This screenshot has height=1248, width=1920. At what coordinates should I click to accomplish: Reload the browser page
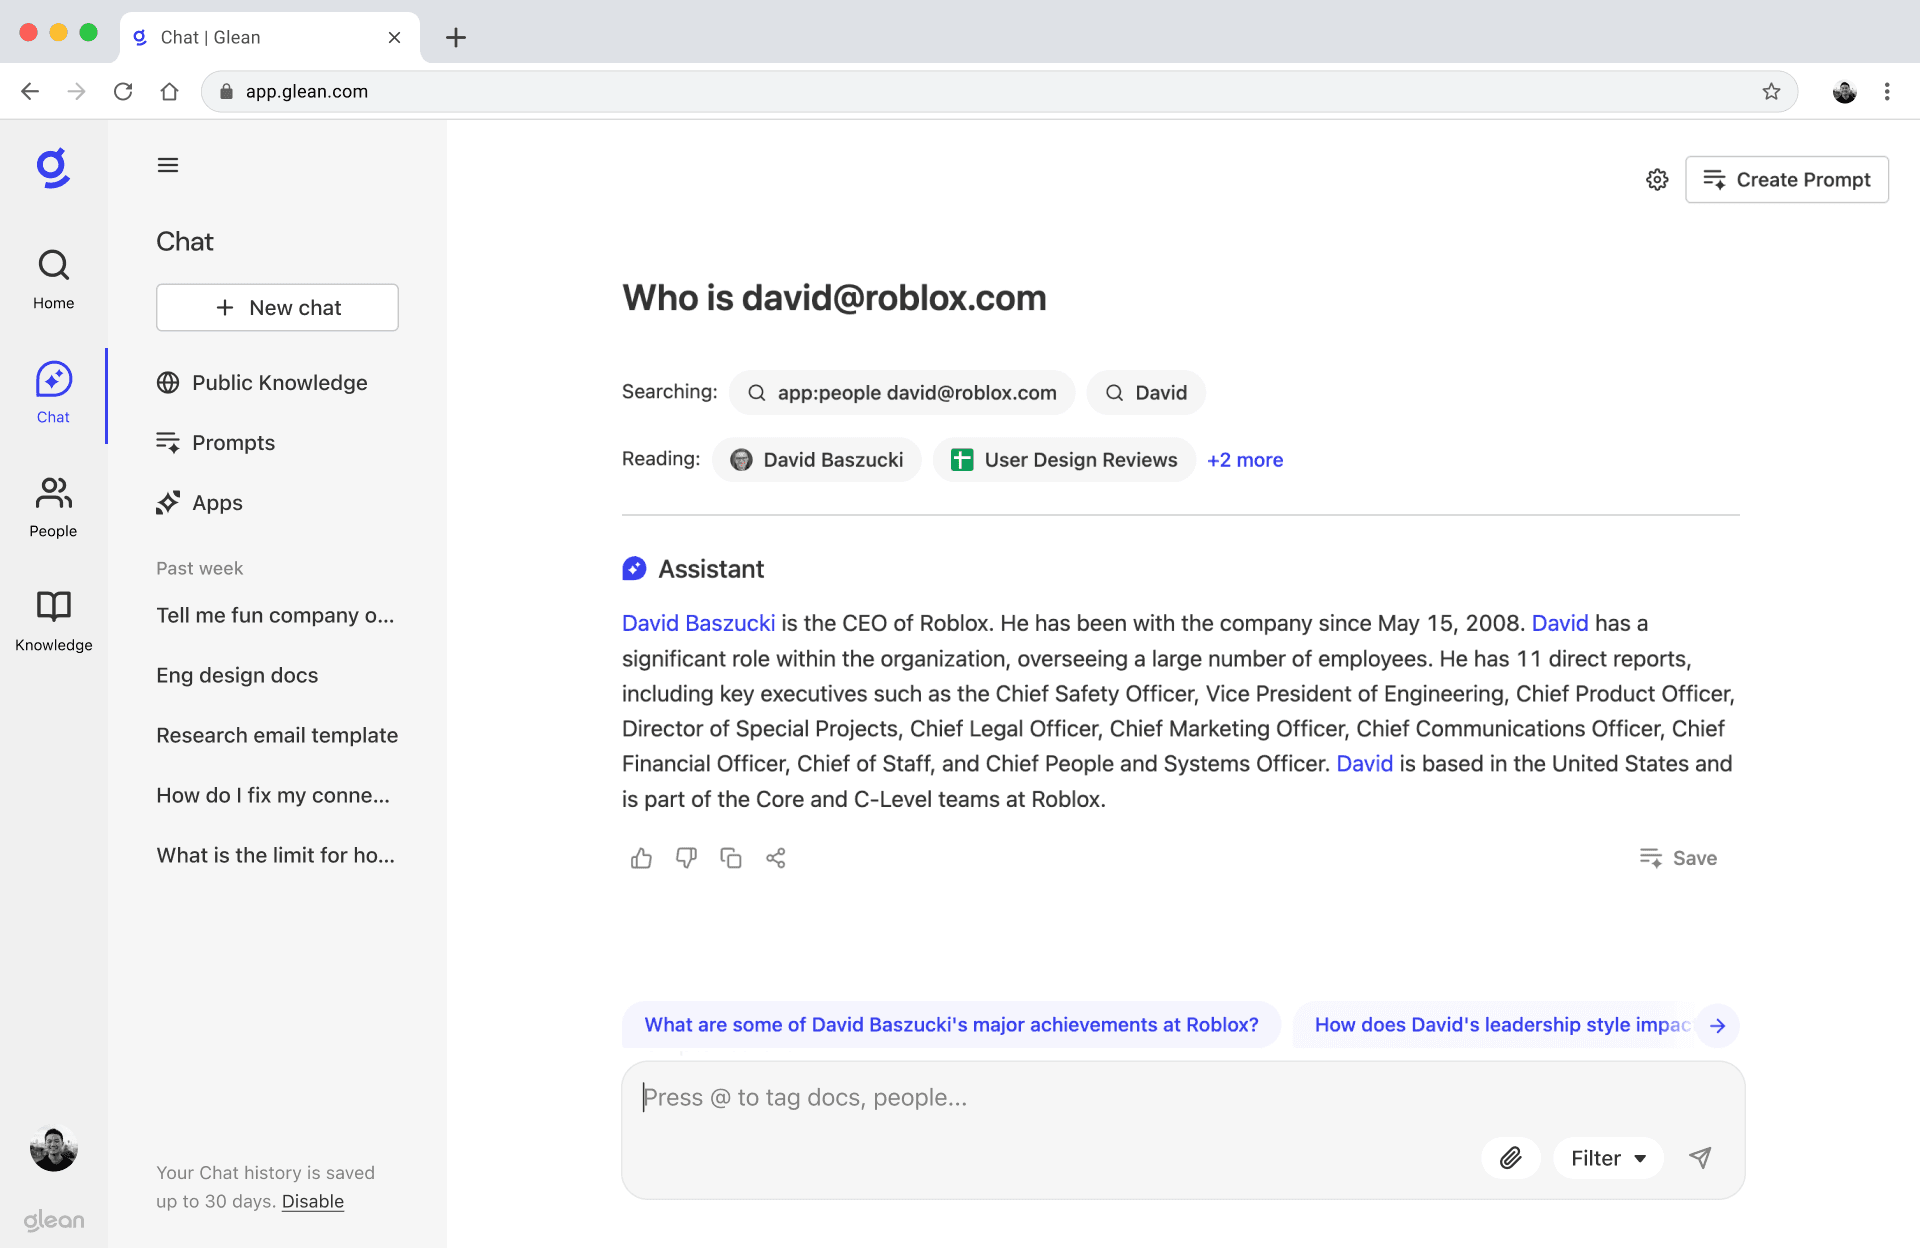(123, 91)
